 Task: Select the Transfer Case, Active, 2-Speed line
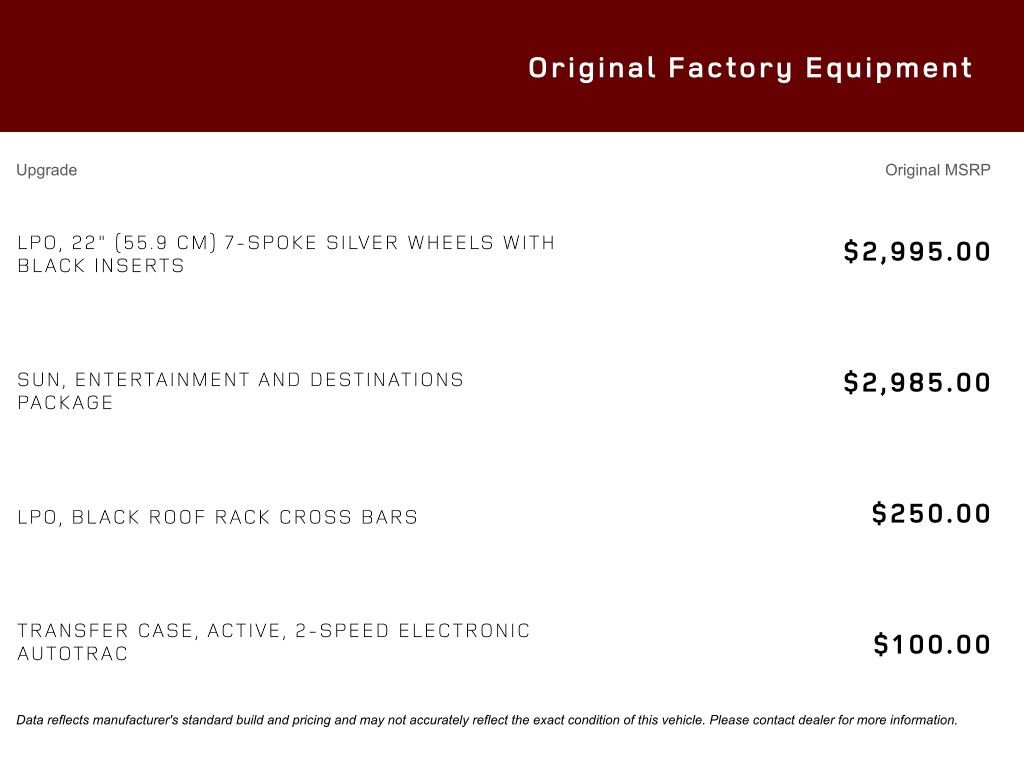pos(273,631)
